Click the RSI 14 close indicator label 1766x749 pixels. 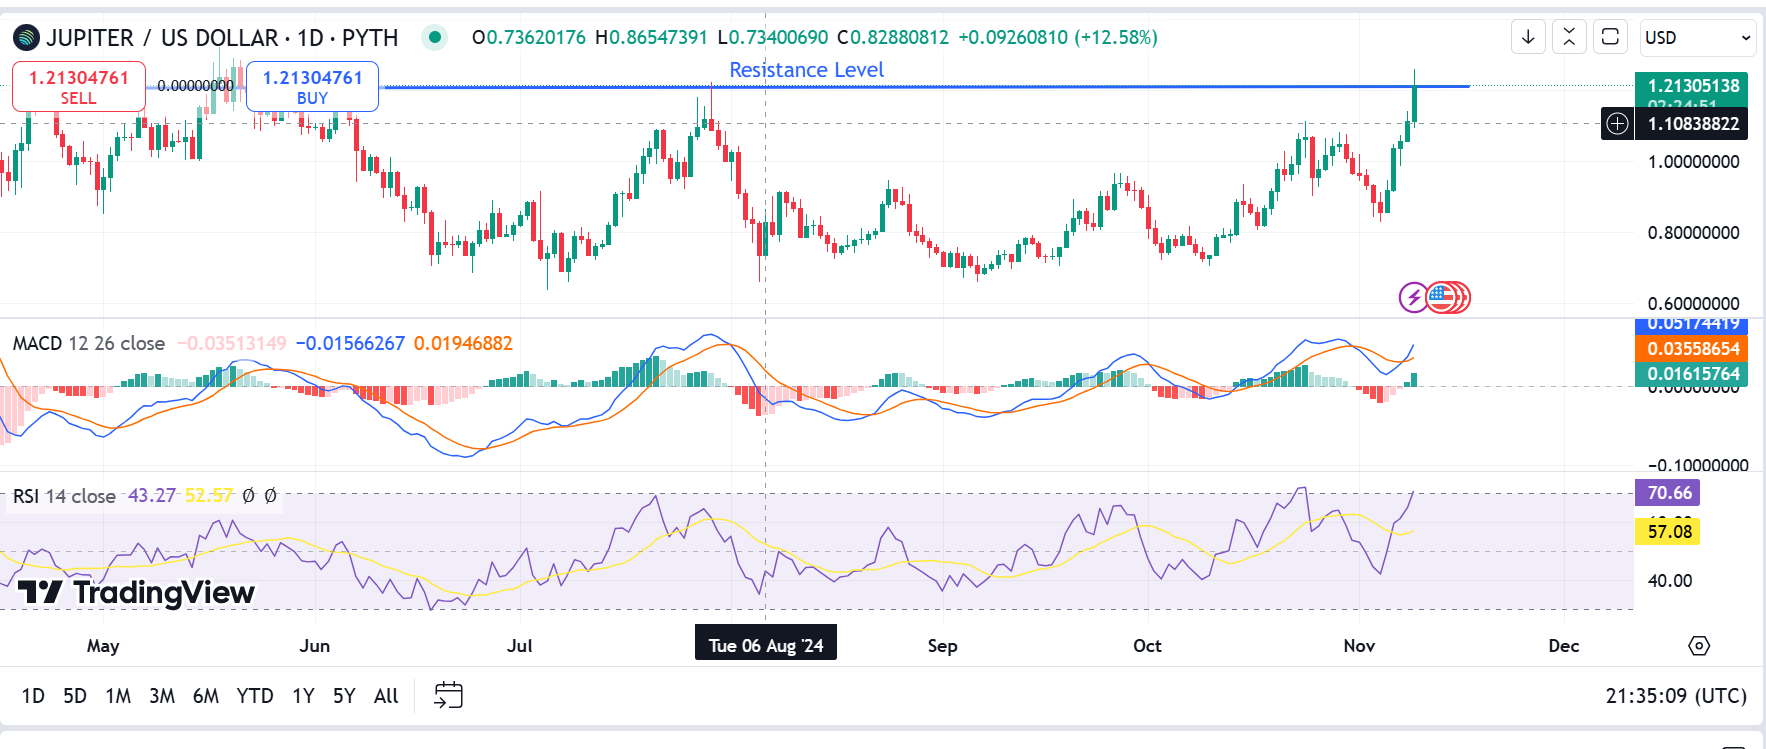click(x=64, y=496)
